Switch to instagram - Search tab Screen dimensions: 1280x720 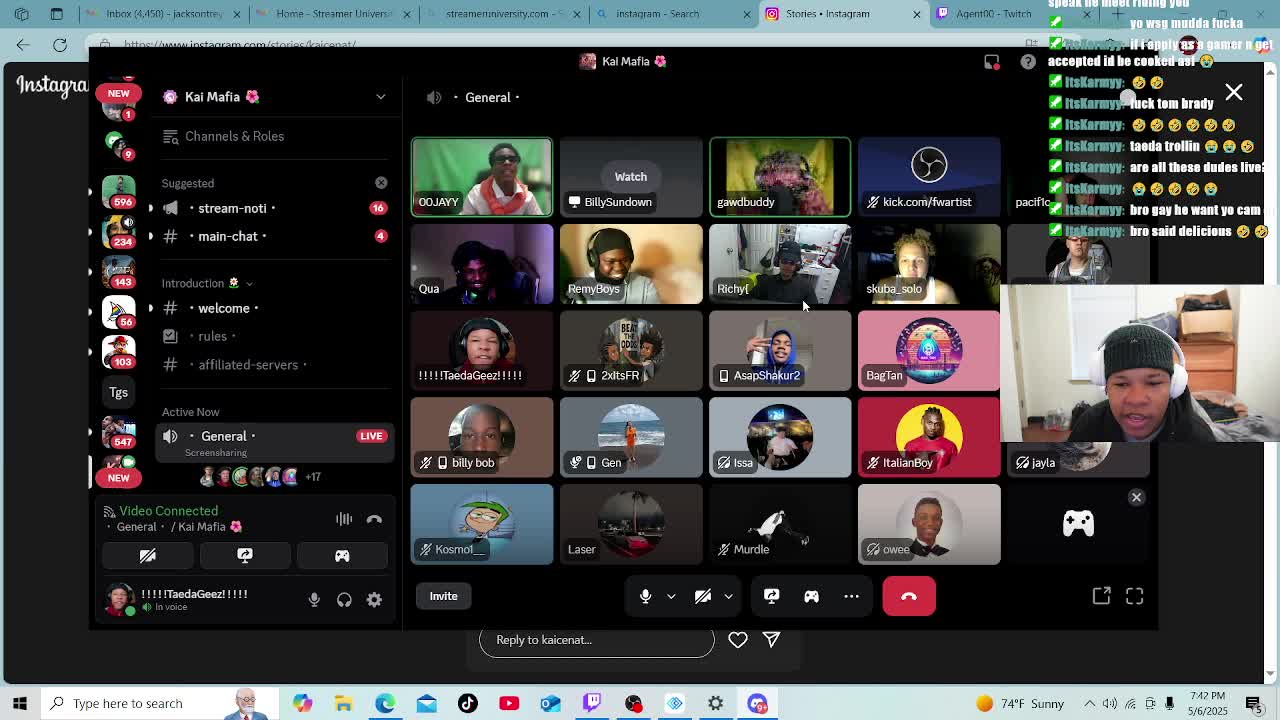[657, 14]
